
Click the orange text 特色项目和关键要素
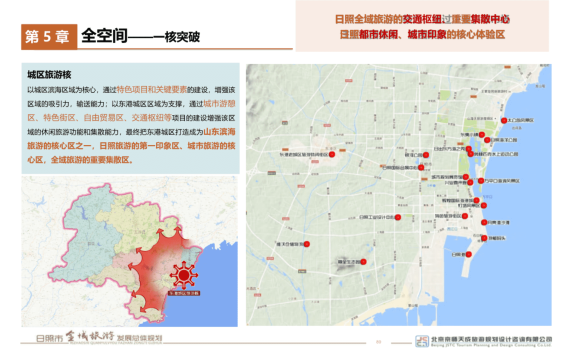152,89
